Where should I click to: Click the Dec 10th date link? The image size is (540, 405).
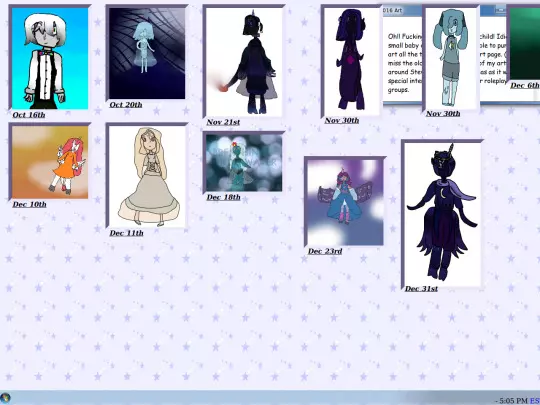click(x=29, y=204)
